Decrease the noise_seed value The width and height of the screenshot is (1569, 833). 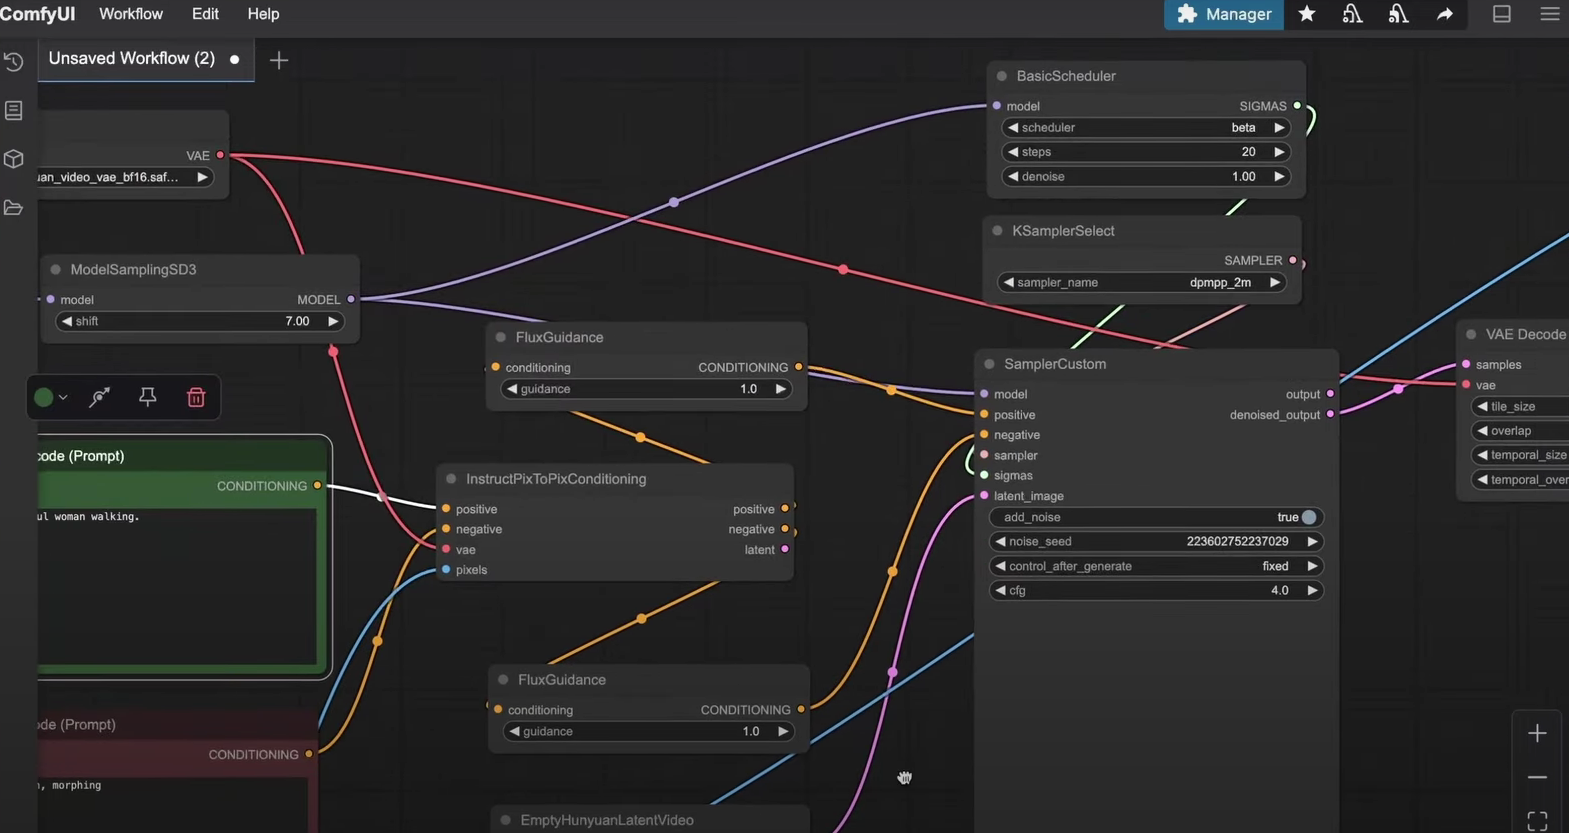pyautogui.click(x=1000, y=541)
